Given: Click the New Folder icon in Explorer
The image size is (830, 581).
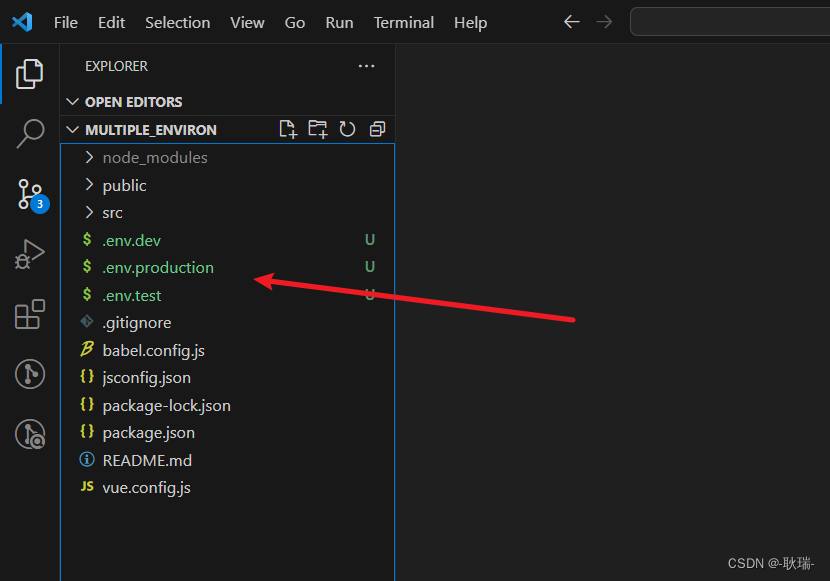Looking at the screenshot, I should [x=318, y=129].
